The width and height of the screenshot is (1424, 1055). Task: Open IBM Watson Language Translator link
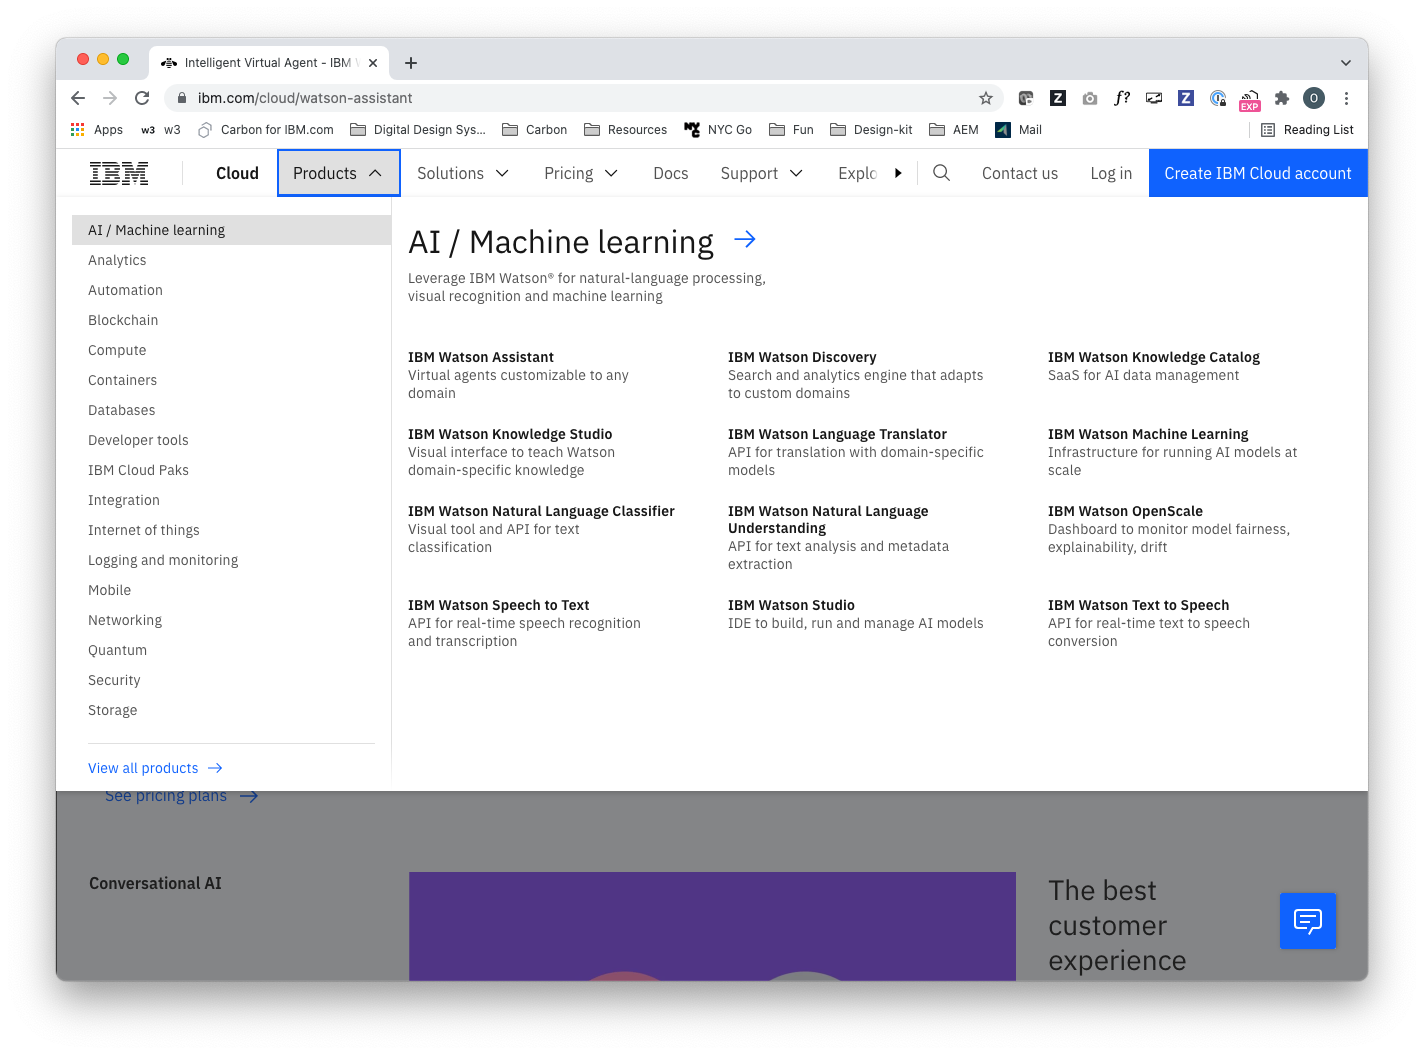[837, 434]
